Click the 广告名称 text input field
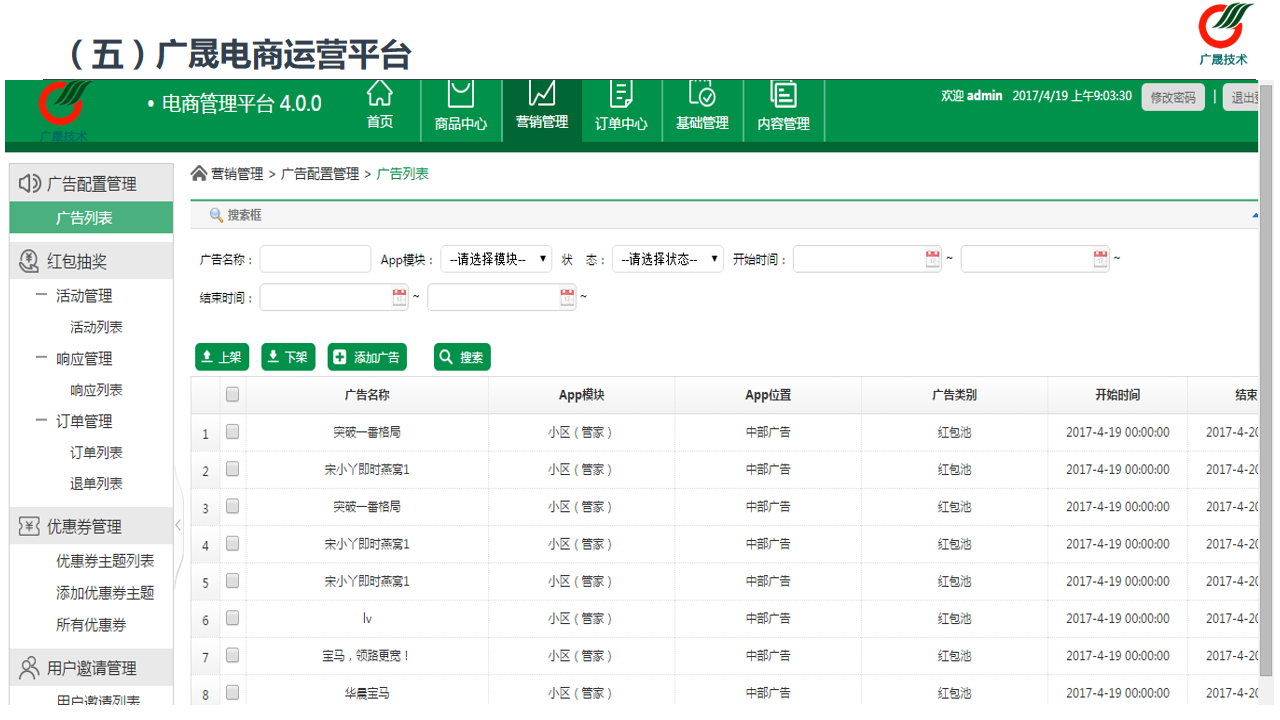 tap(315, 259)
